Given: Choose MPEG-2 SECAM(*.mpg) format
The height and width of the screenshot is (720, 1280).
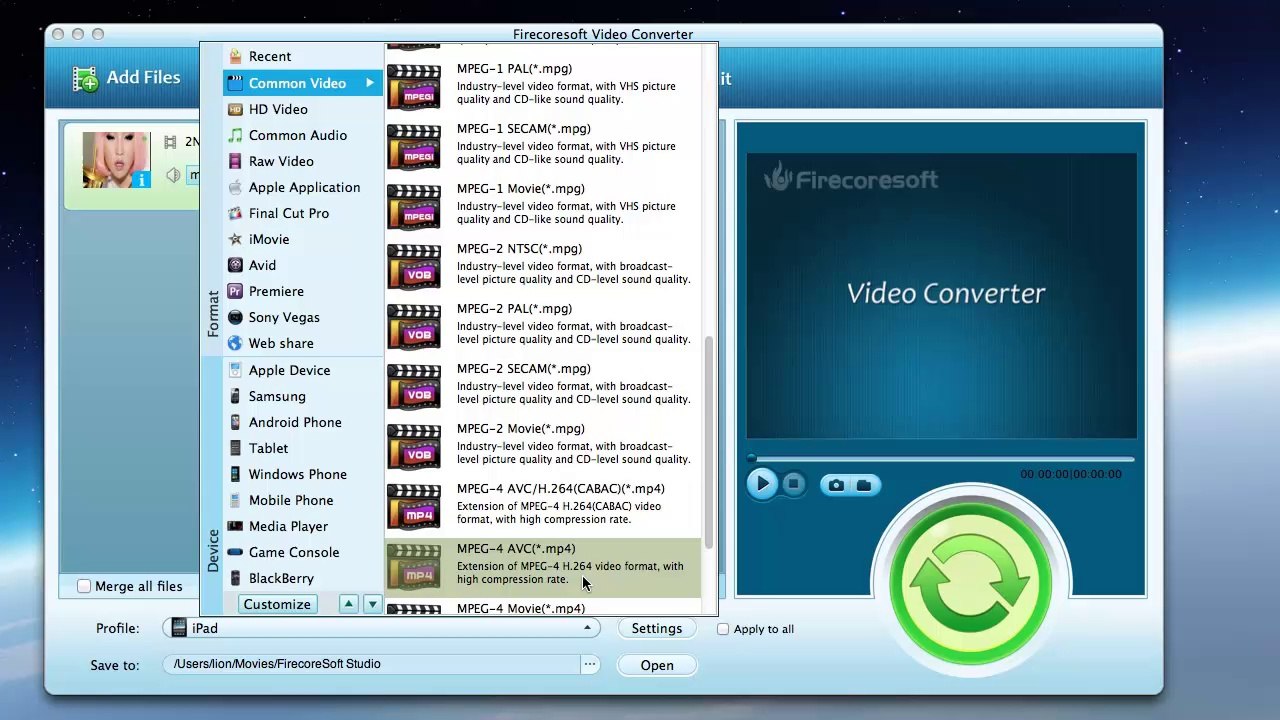Looking at the screenshot, I should pyautogui.click(x=543, y=386).
